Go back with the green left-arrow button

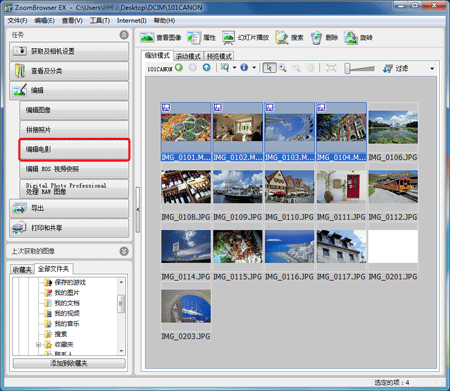coord(179,68)
